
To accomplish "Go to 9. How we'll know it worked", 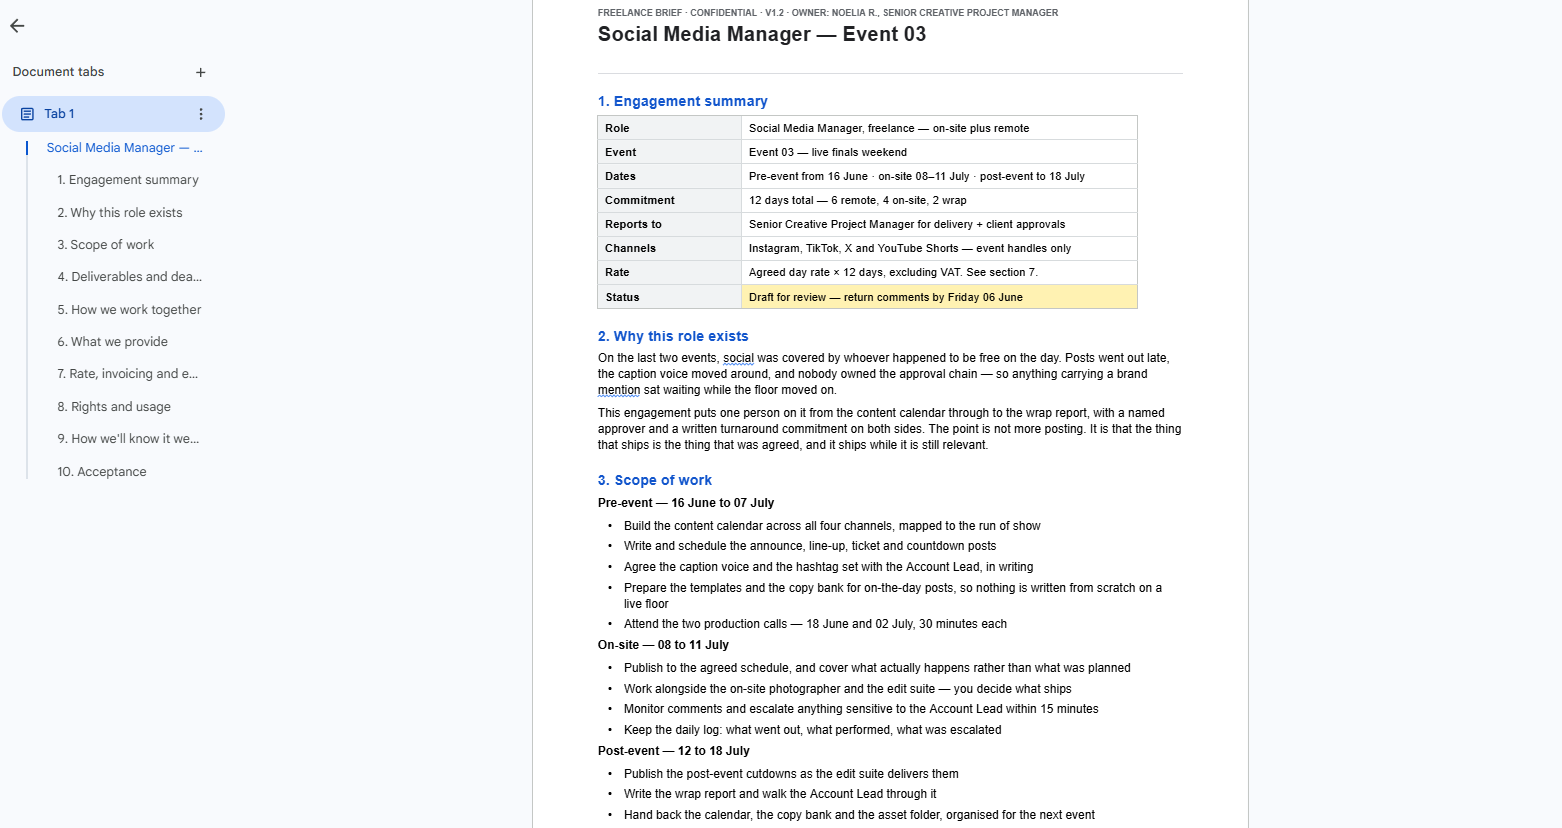I will [128, 439].
